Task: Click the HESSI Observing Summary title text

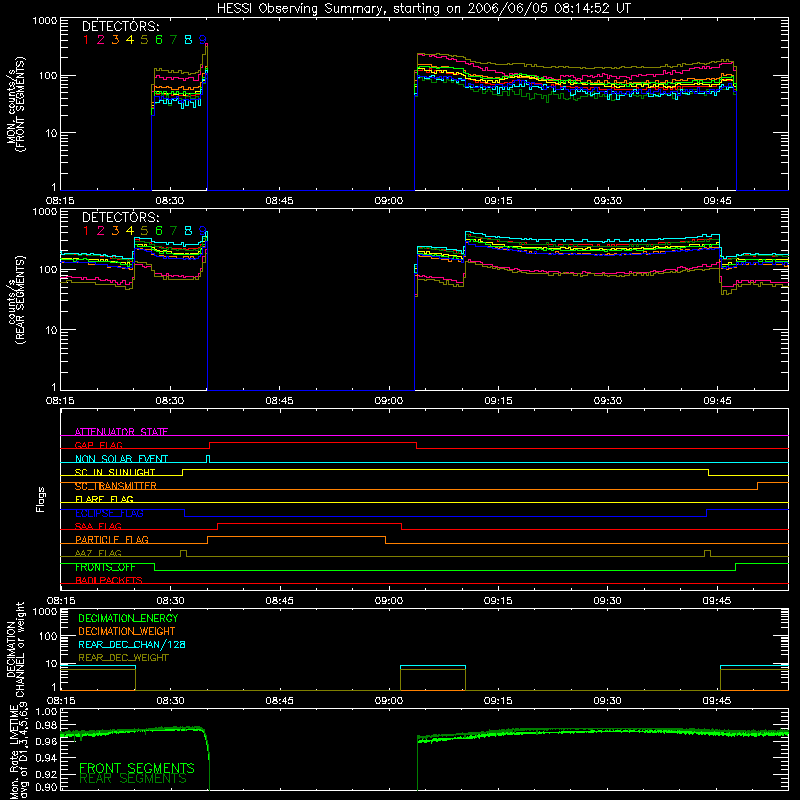Action: (x=423, y=9)
